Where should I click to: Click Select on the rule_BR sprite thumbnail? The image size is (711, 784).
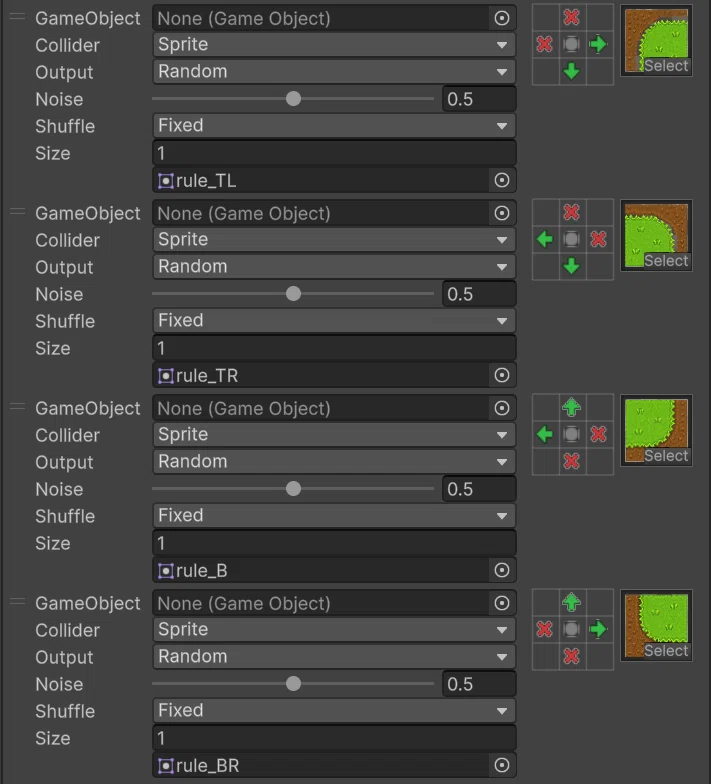[666, 650]
